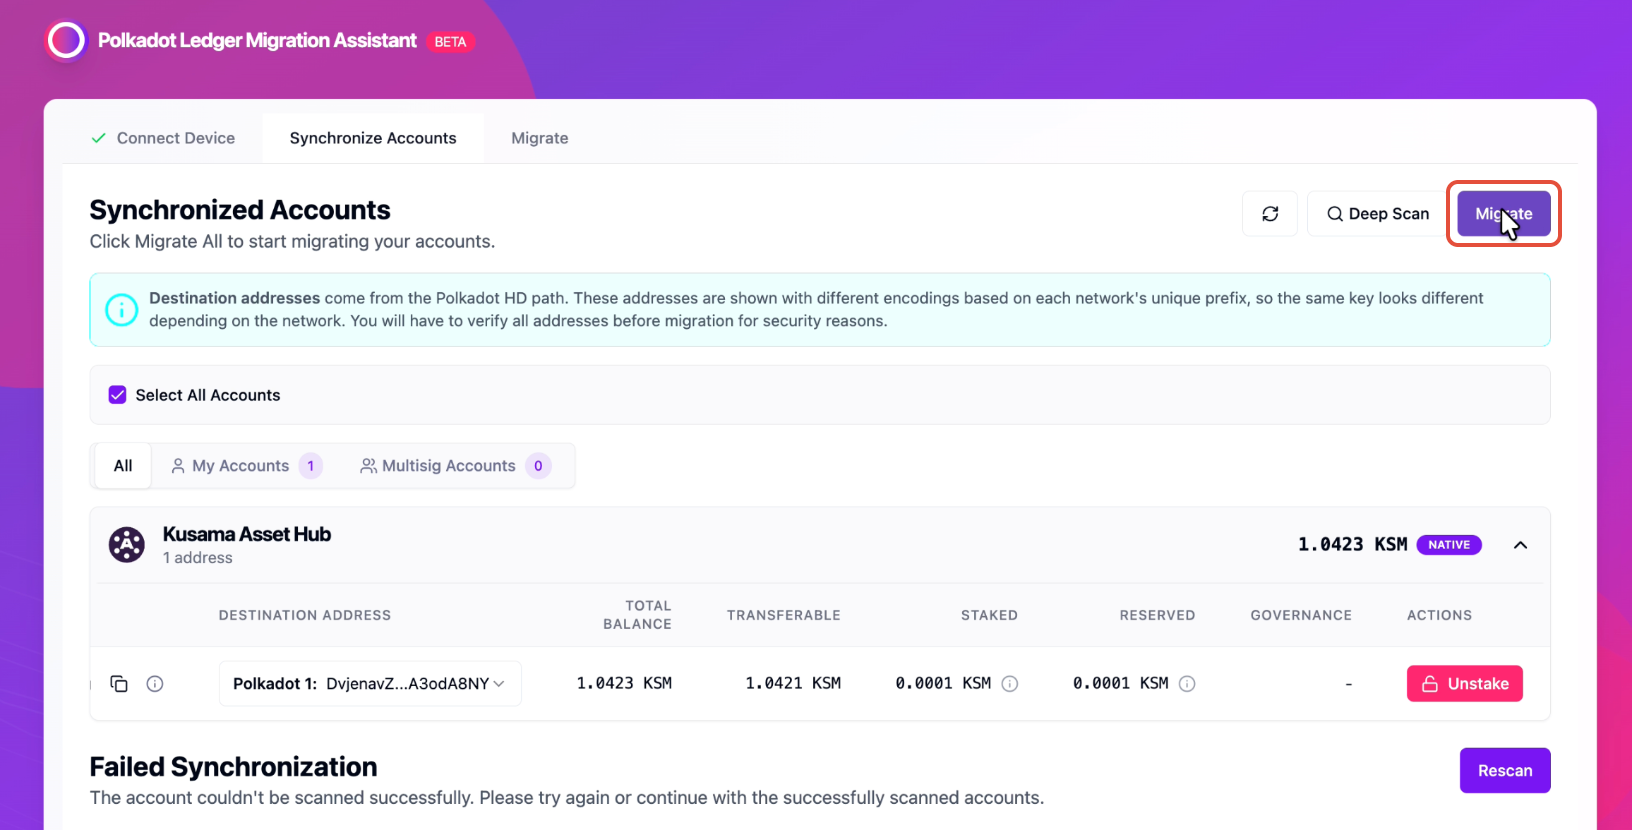Click the Synchronized Accounts heading

(240, 210)
